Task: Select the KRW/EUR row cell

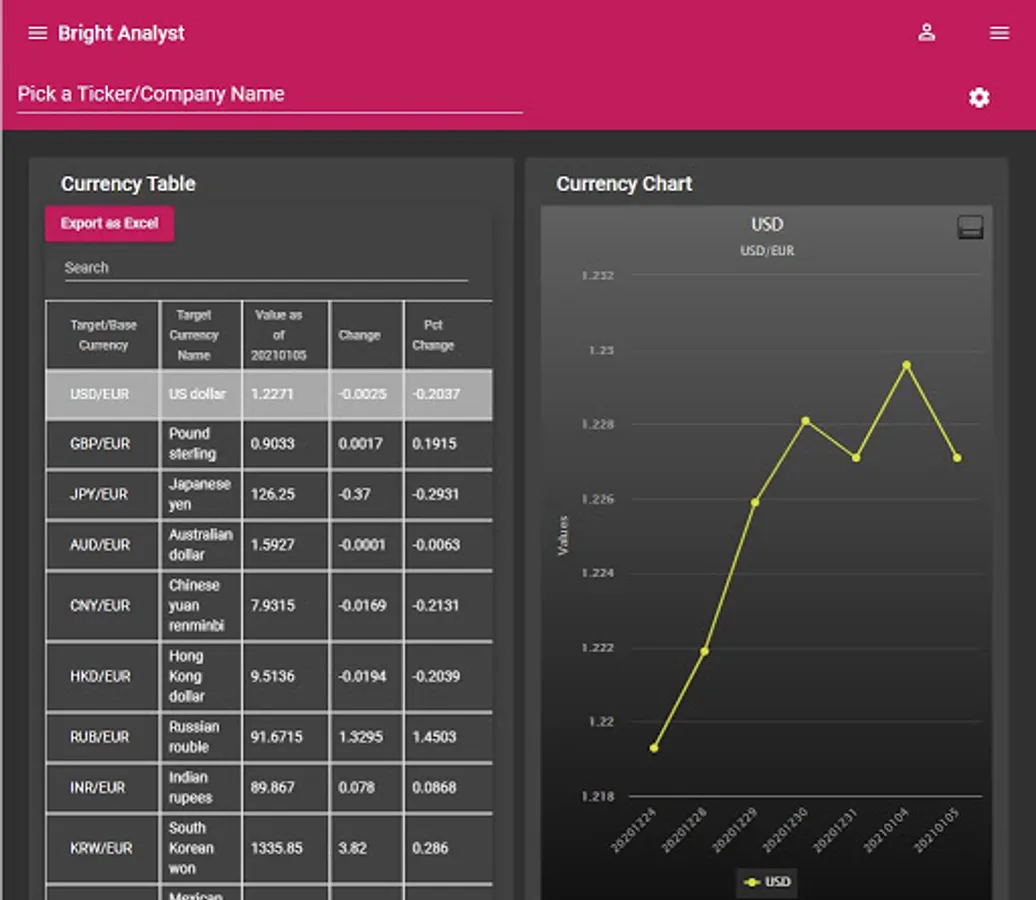Action: (x=103, y=848)
